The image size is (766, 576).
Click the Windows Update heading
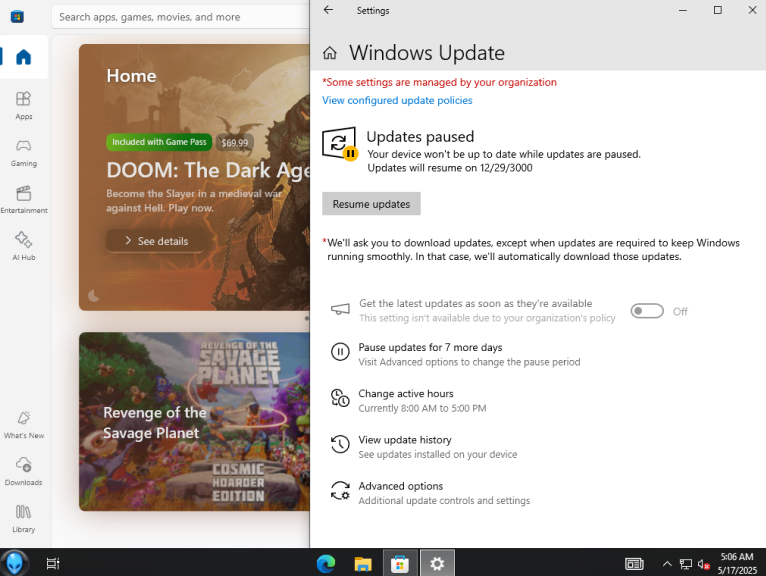point(426,53)
